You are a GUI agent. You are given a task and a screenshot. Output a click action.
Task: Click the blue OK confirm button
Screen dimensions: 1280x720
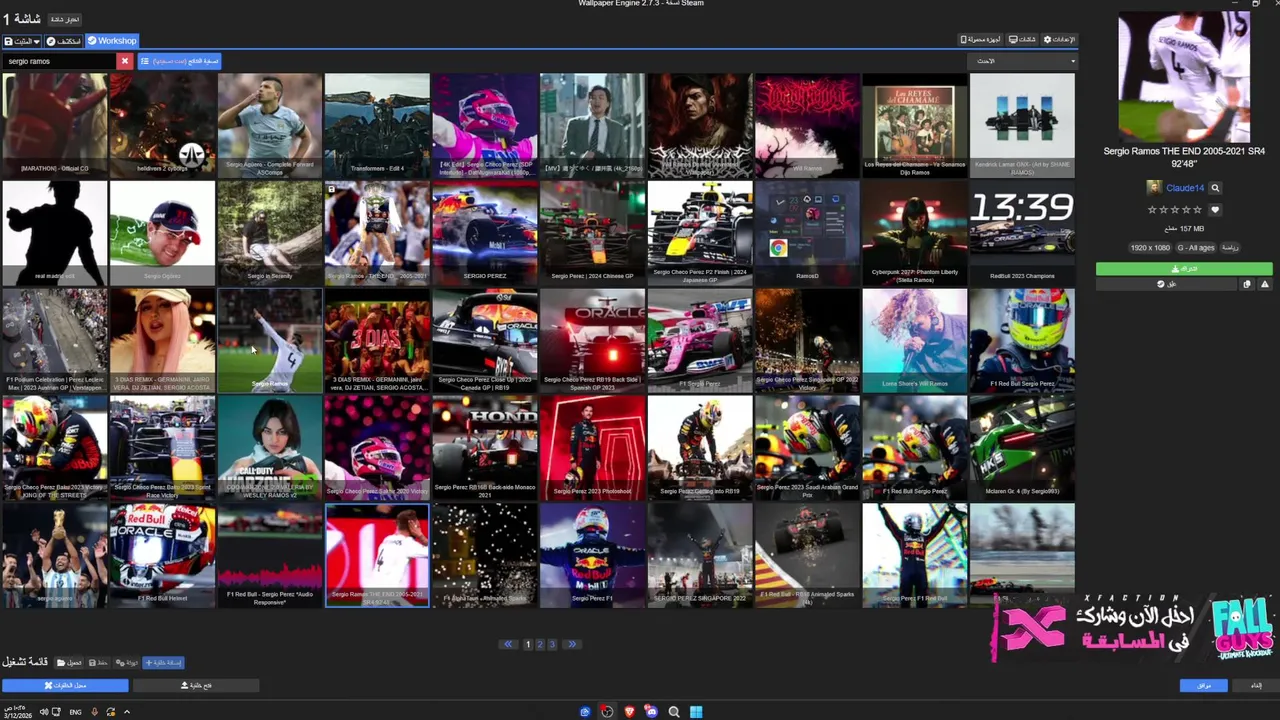(x=1203, y=685)
